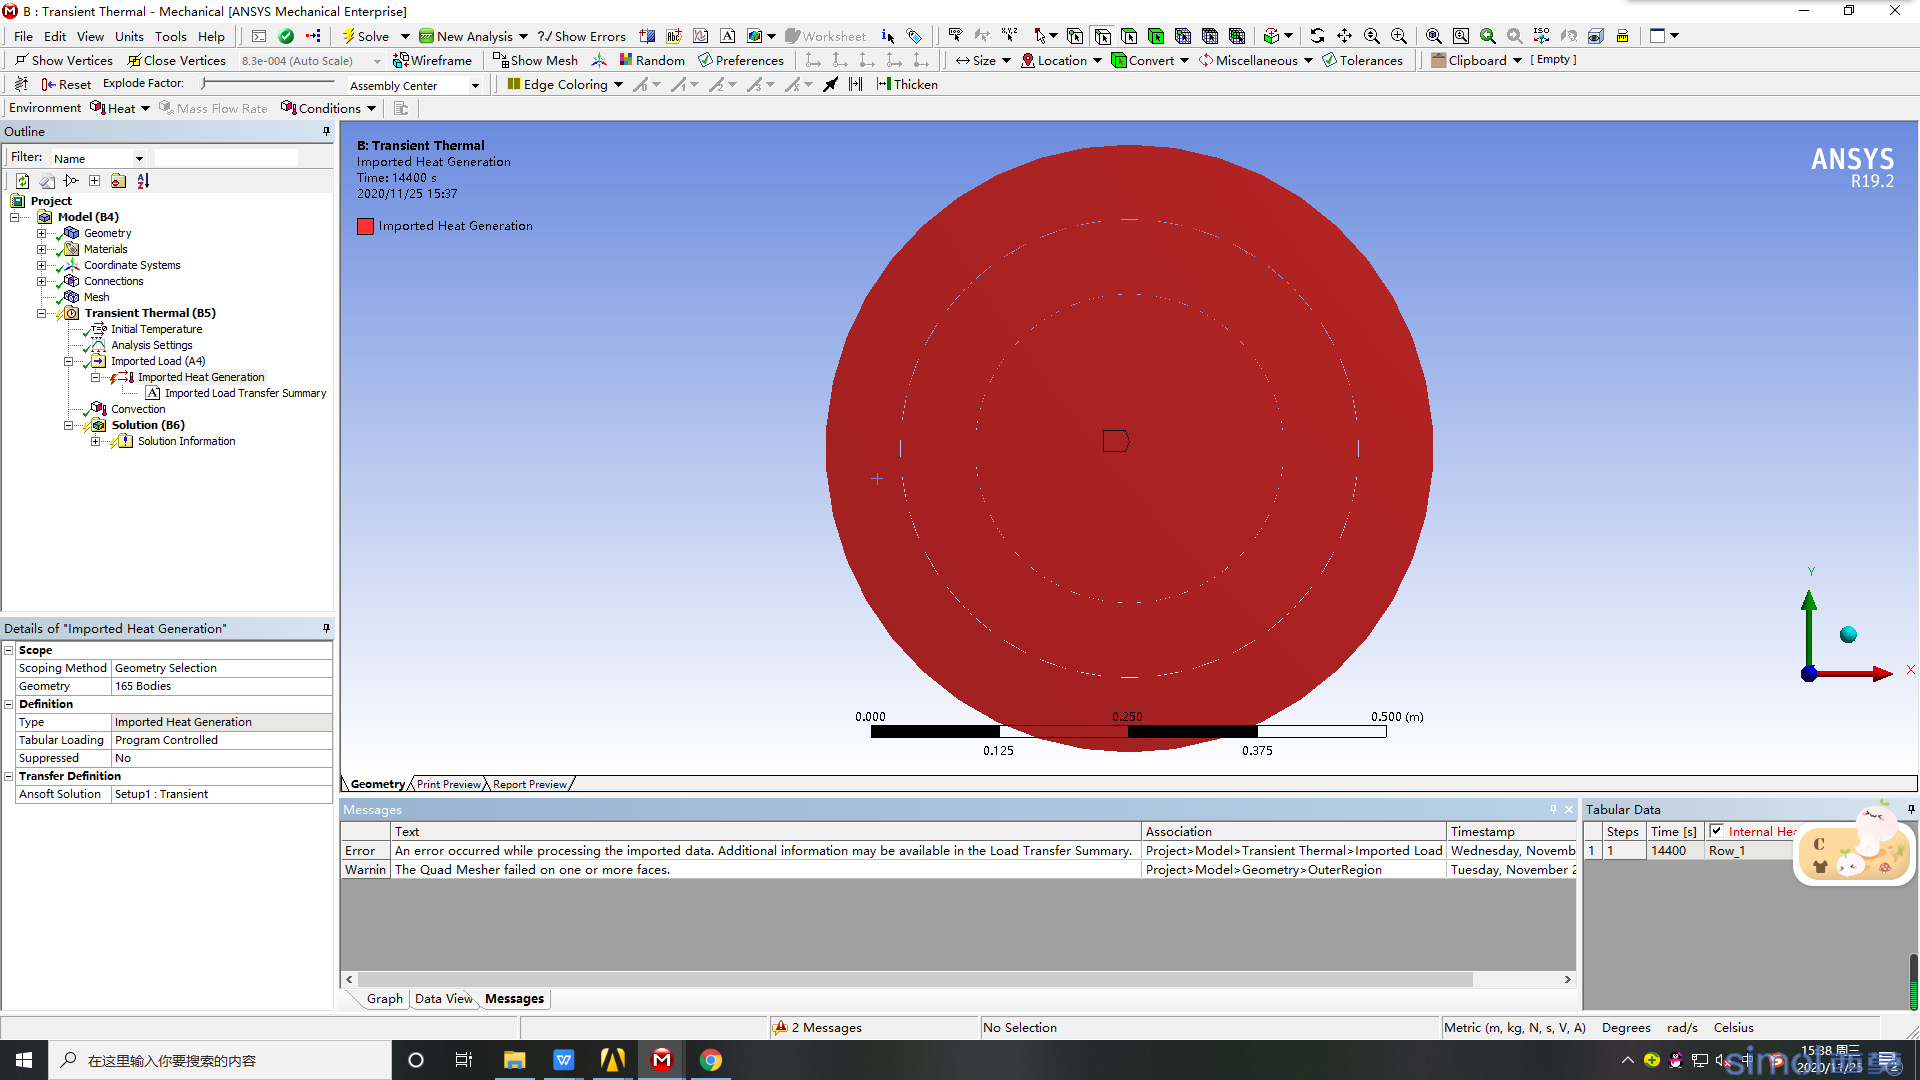Click Expand All icon in Outline toolbar
The height and width of the screenshot is (1080, 1920).
pyautogui.click(x=94, y=181)
